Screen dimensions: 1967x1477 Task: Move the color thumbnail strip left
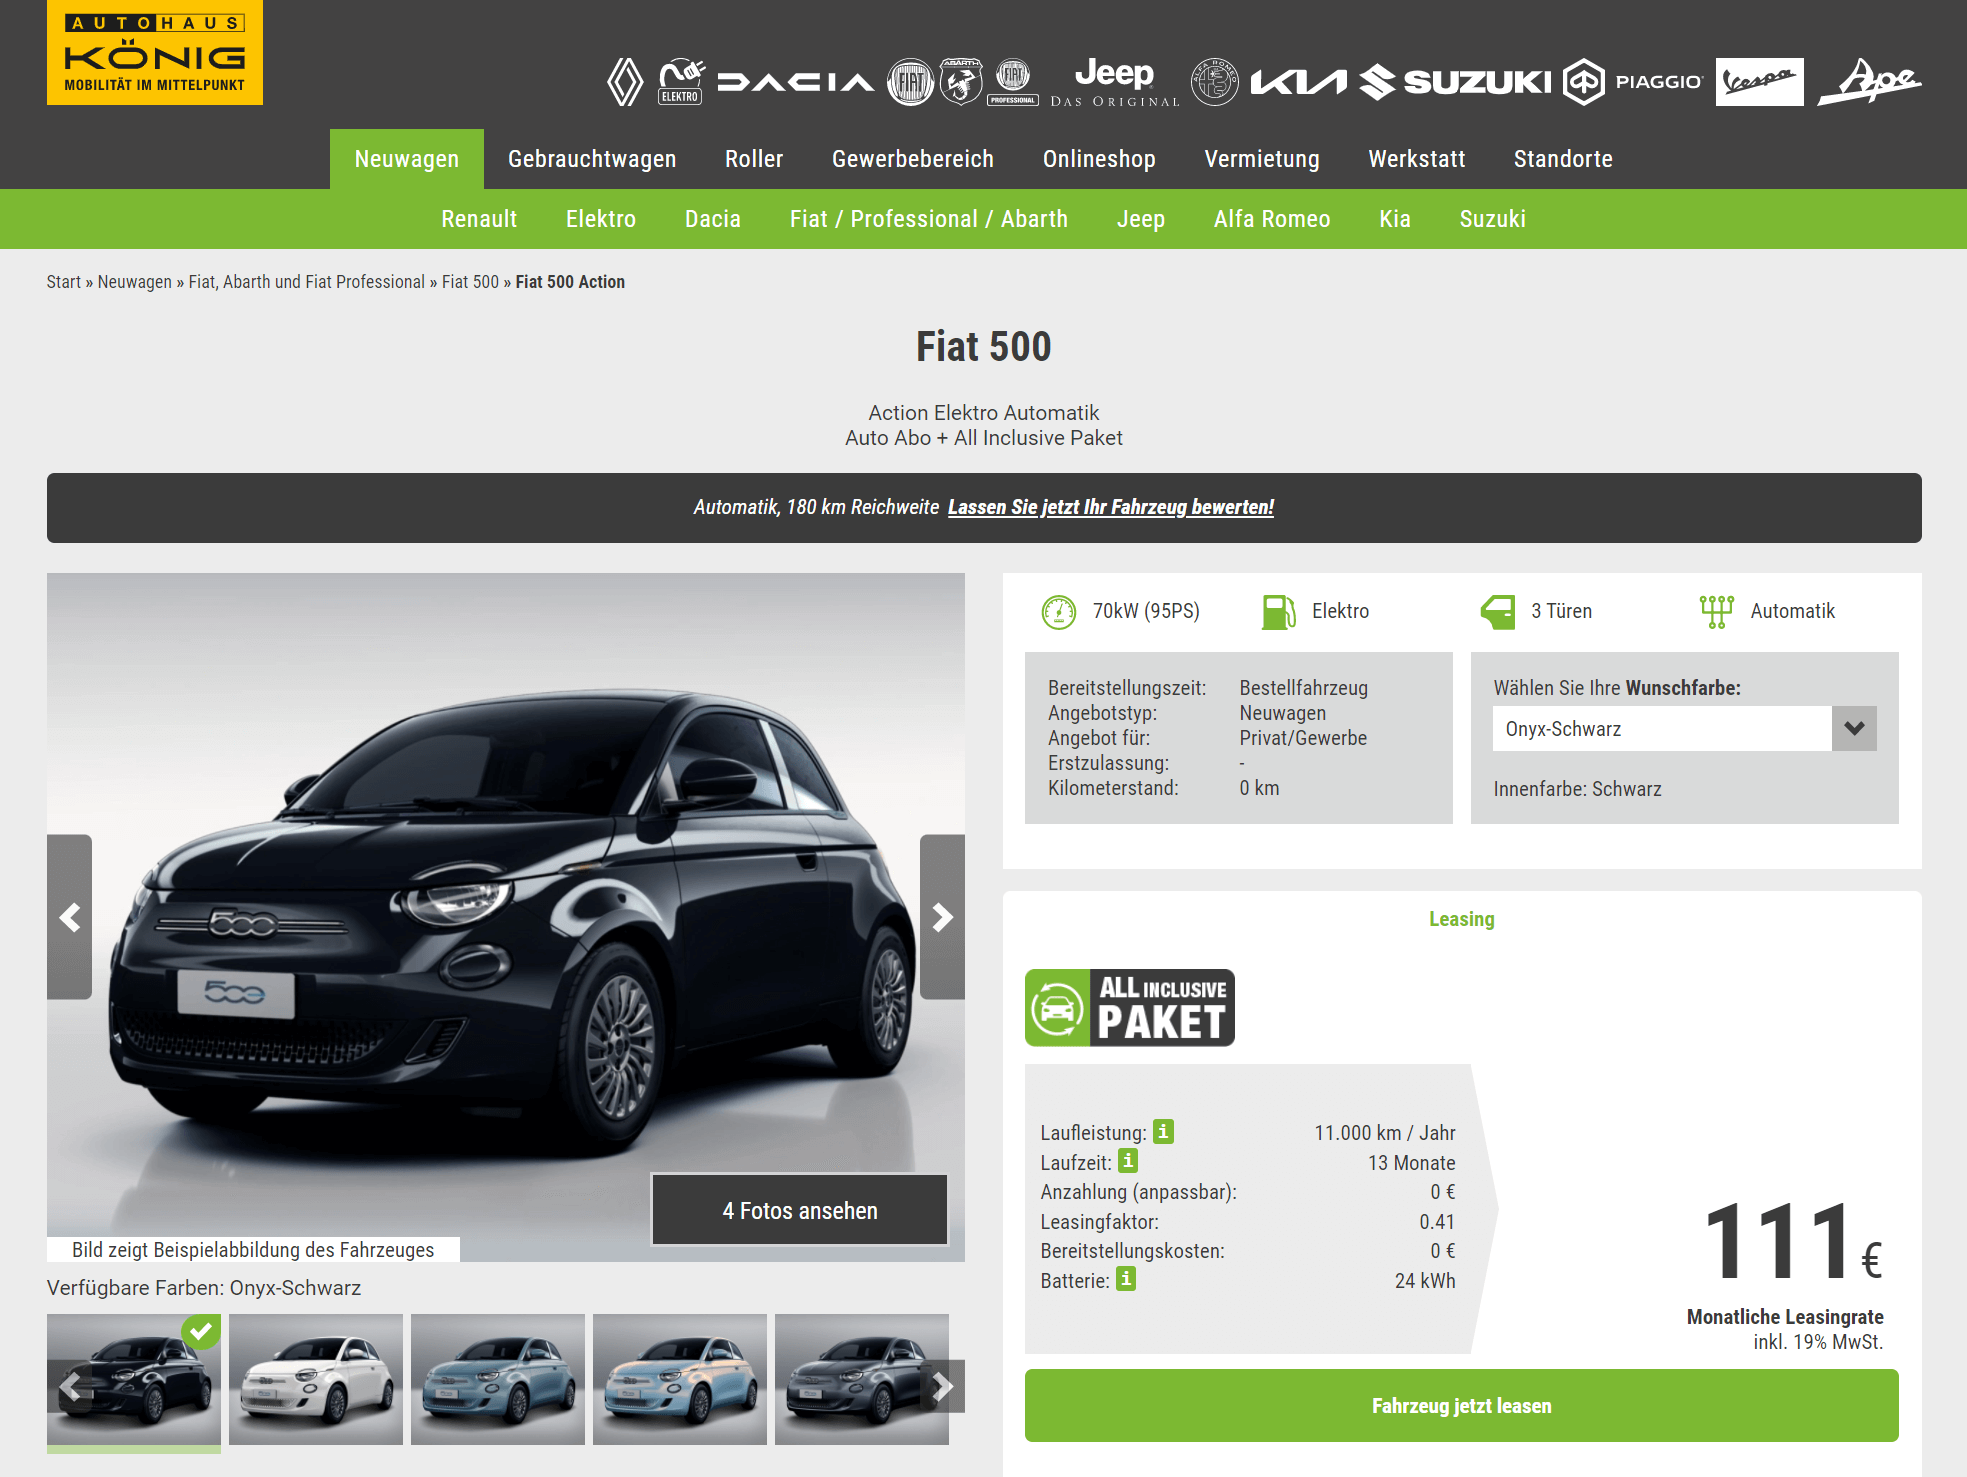coord(70,1387)
